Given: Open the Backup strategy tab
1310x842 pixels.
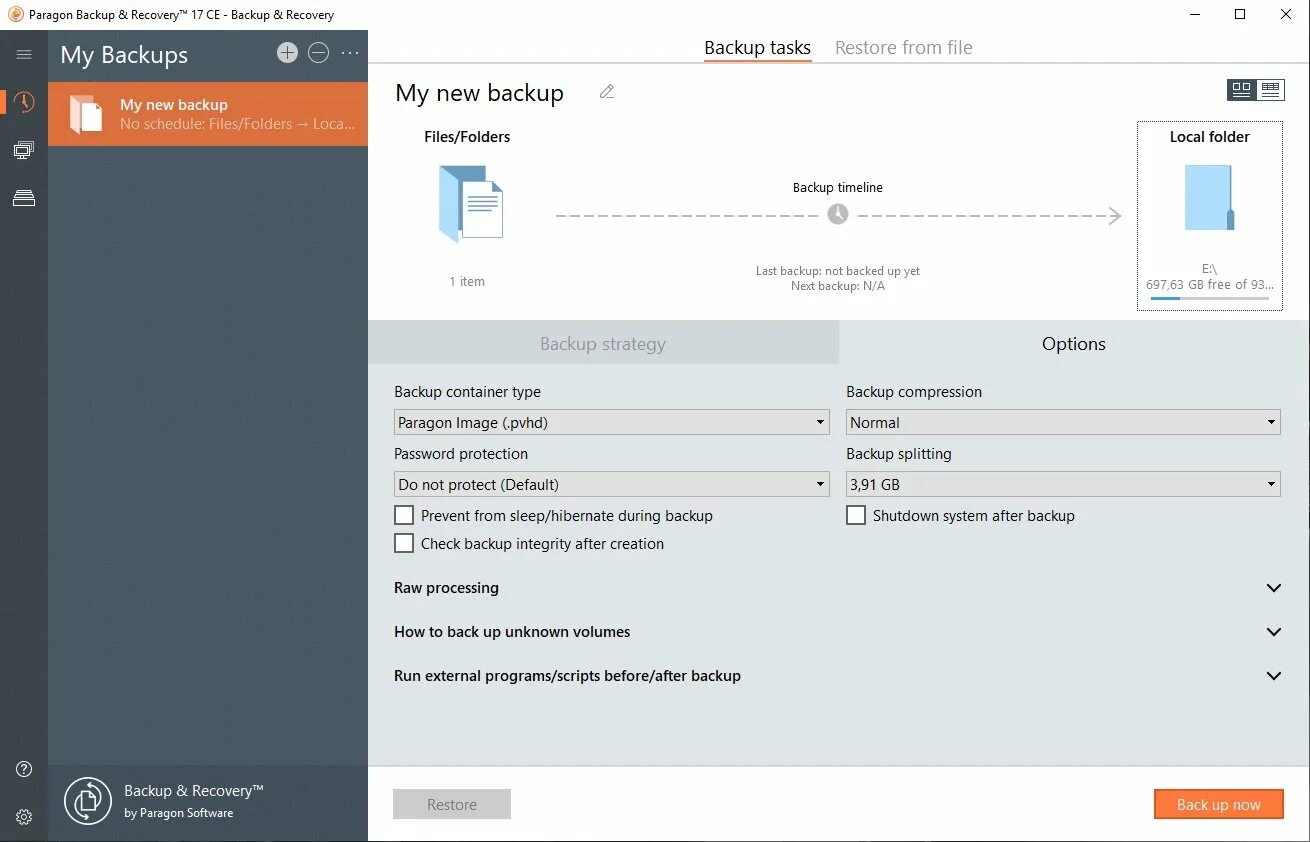Looking at the screenshot, I should 603,343.
